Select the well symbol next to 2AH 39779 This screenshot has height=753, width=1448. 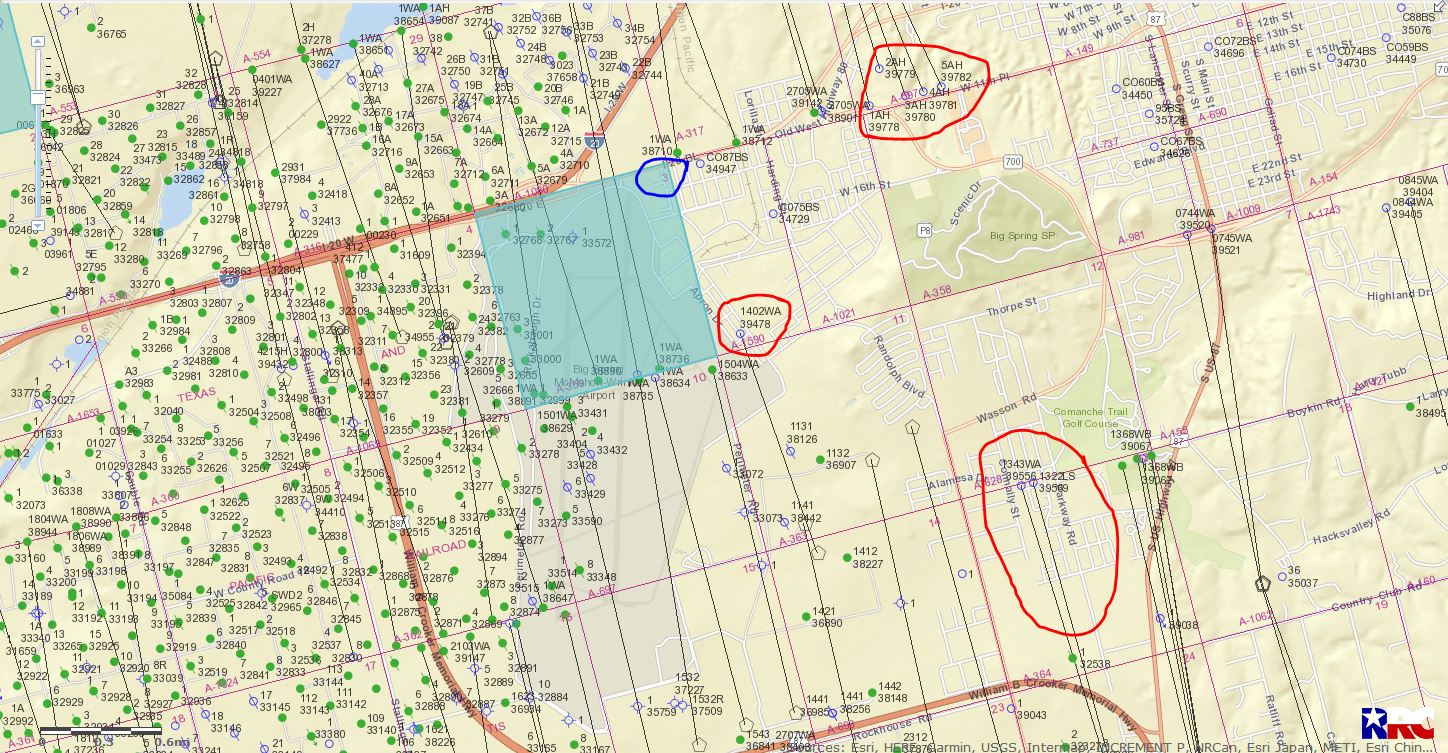click(x=879, y=68)
